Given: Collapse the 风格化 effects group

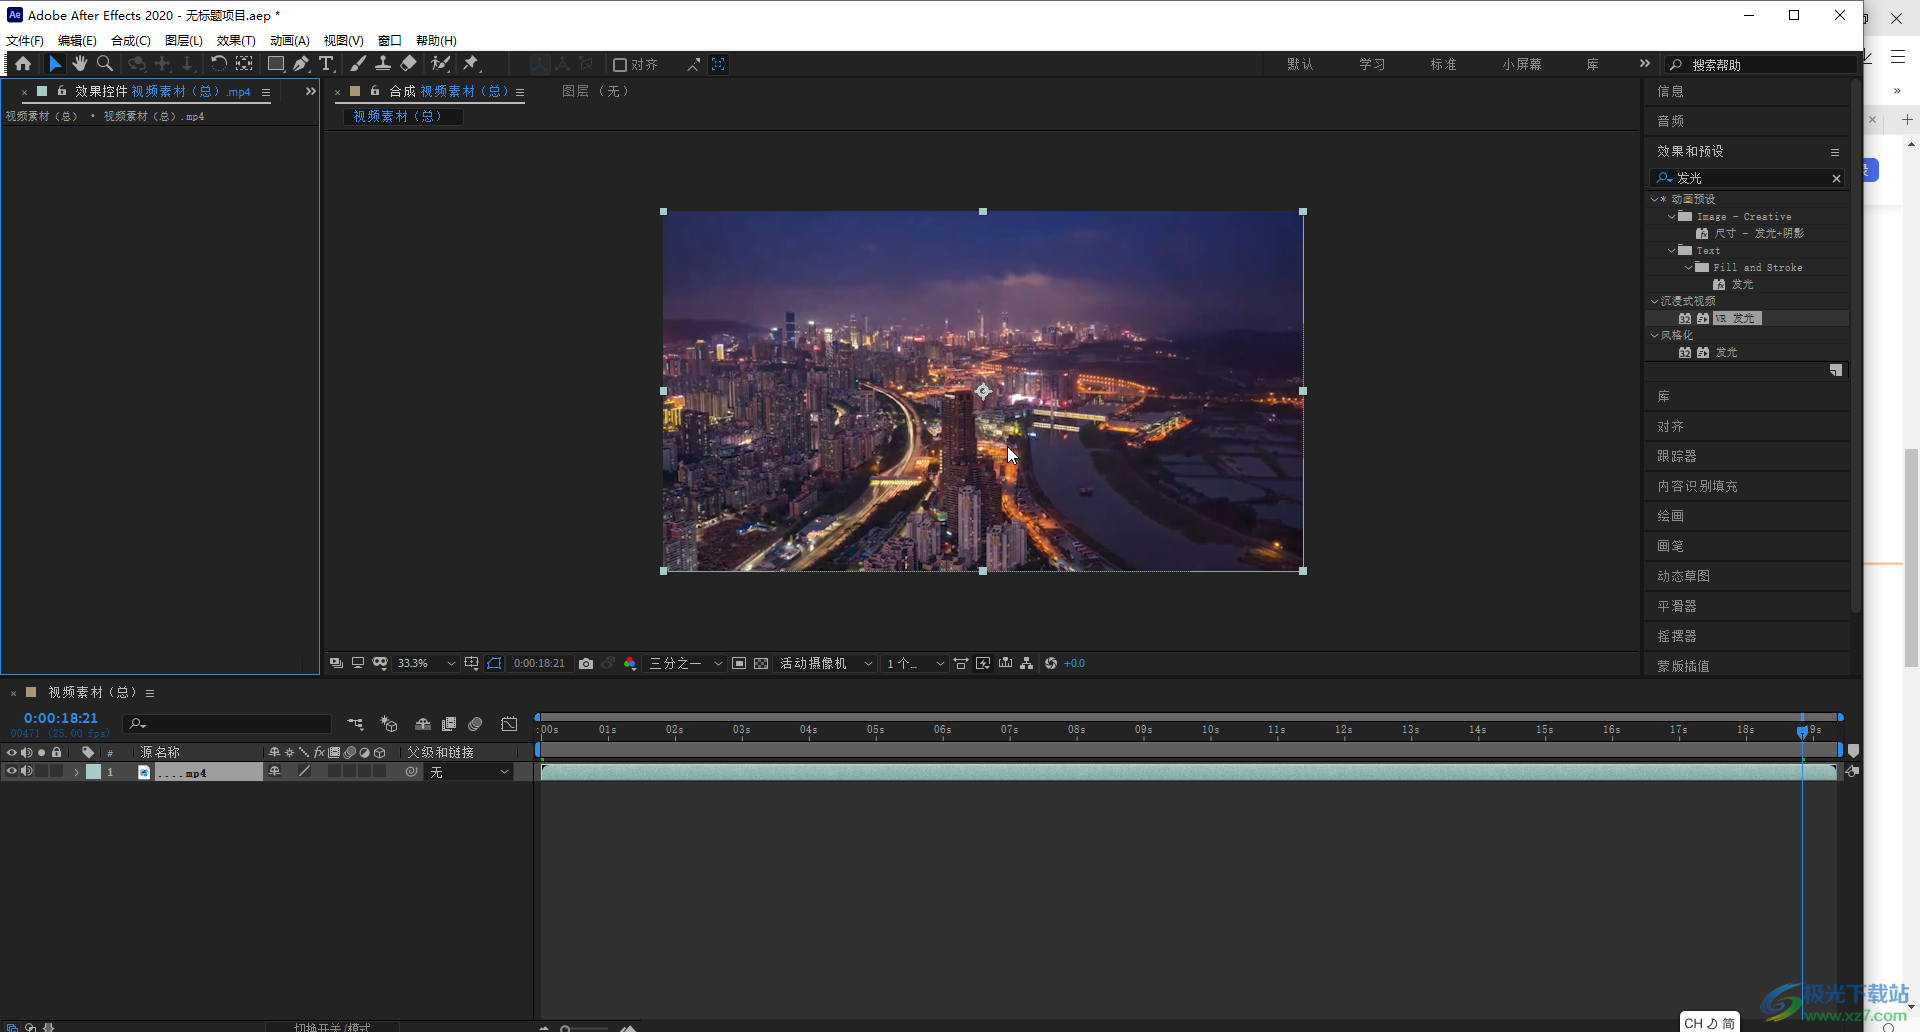Looking at the screenshot, I should click(x=1654, y=335).
